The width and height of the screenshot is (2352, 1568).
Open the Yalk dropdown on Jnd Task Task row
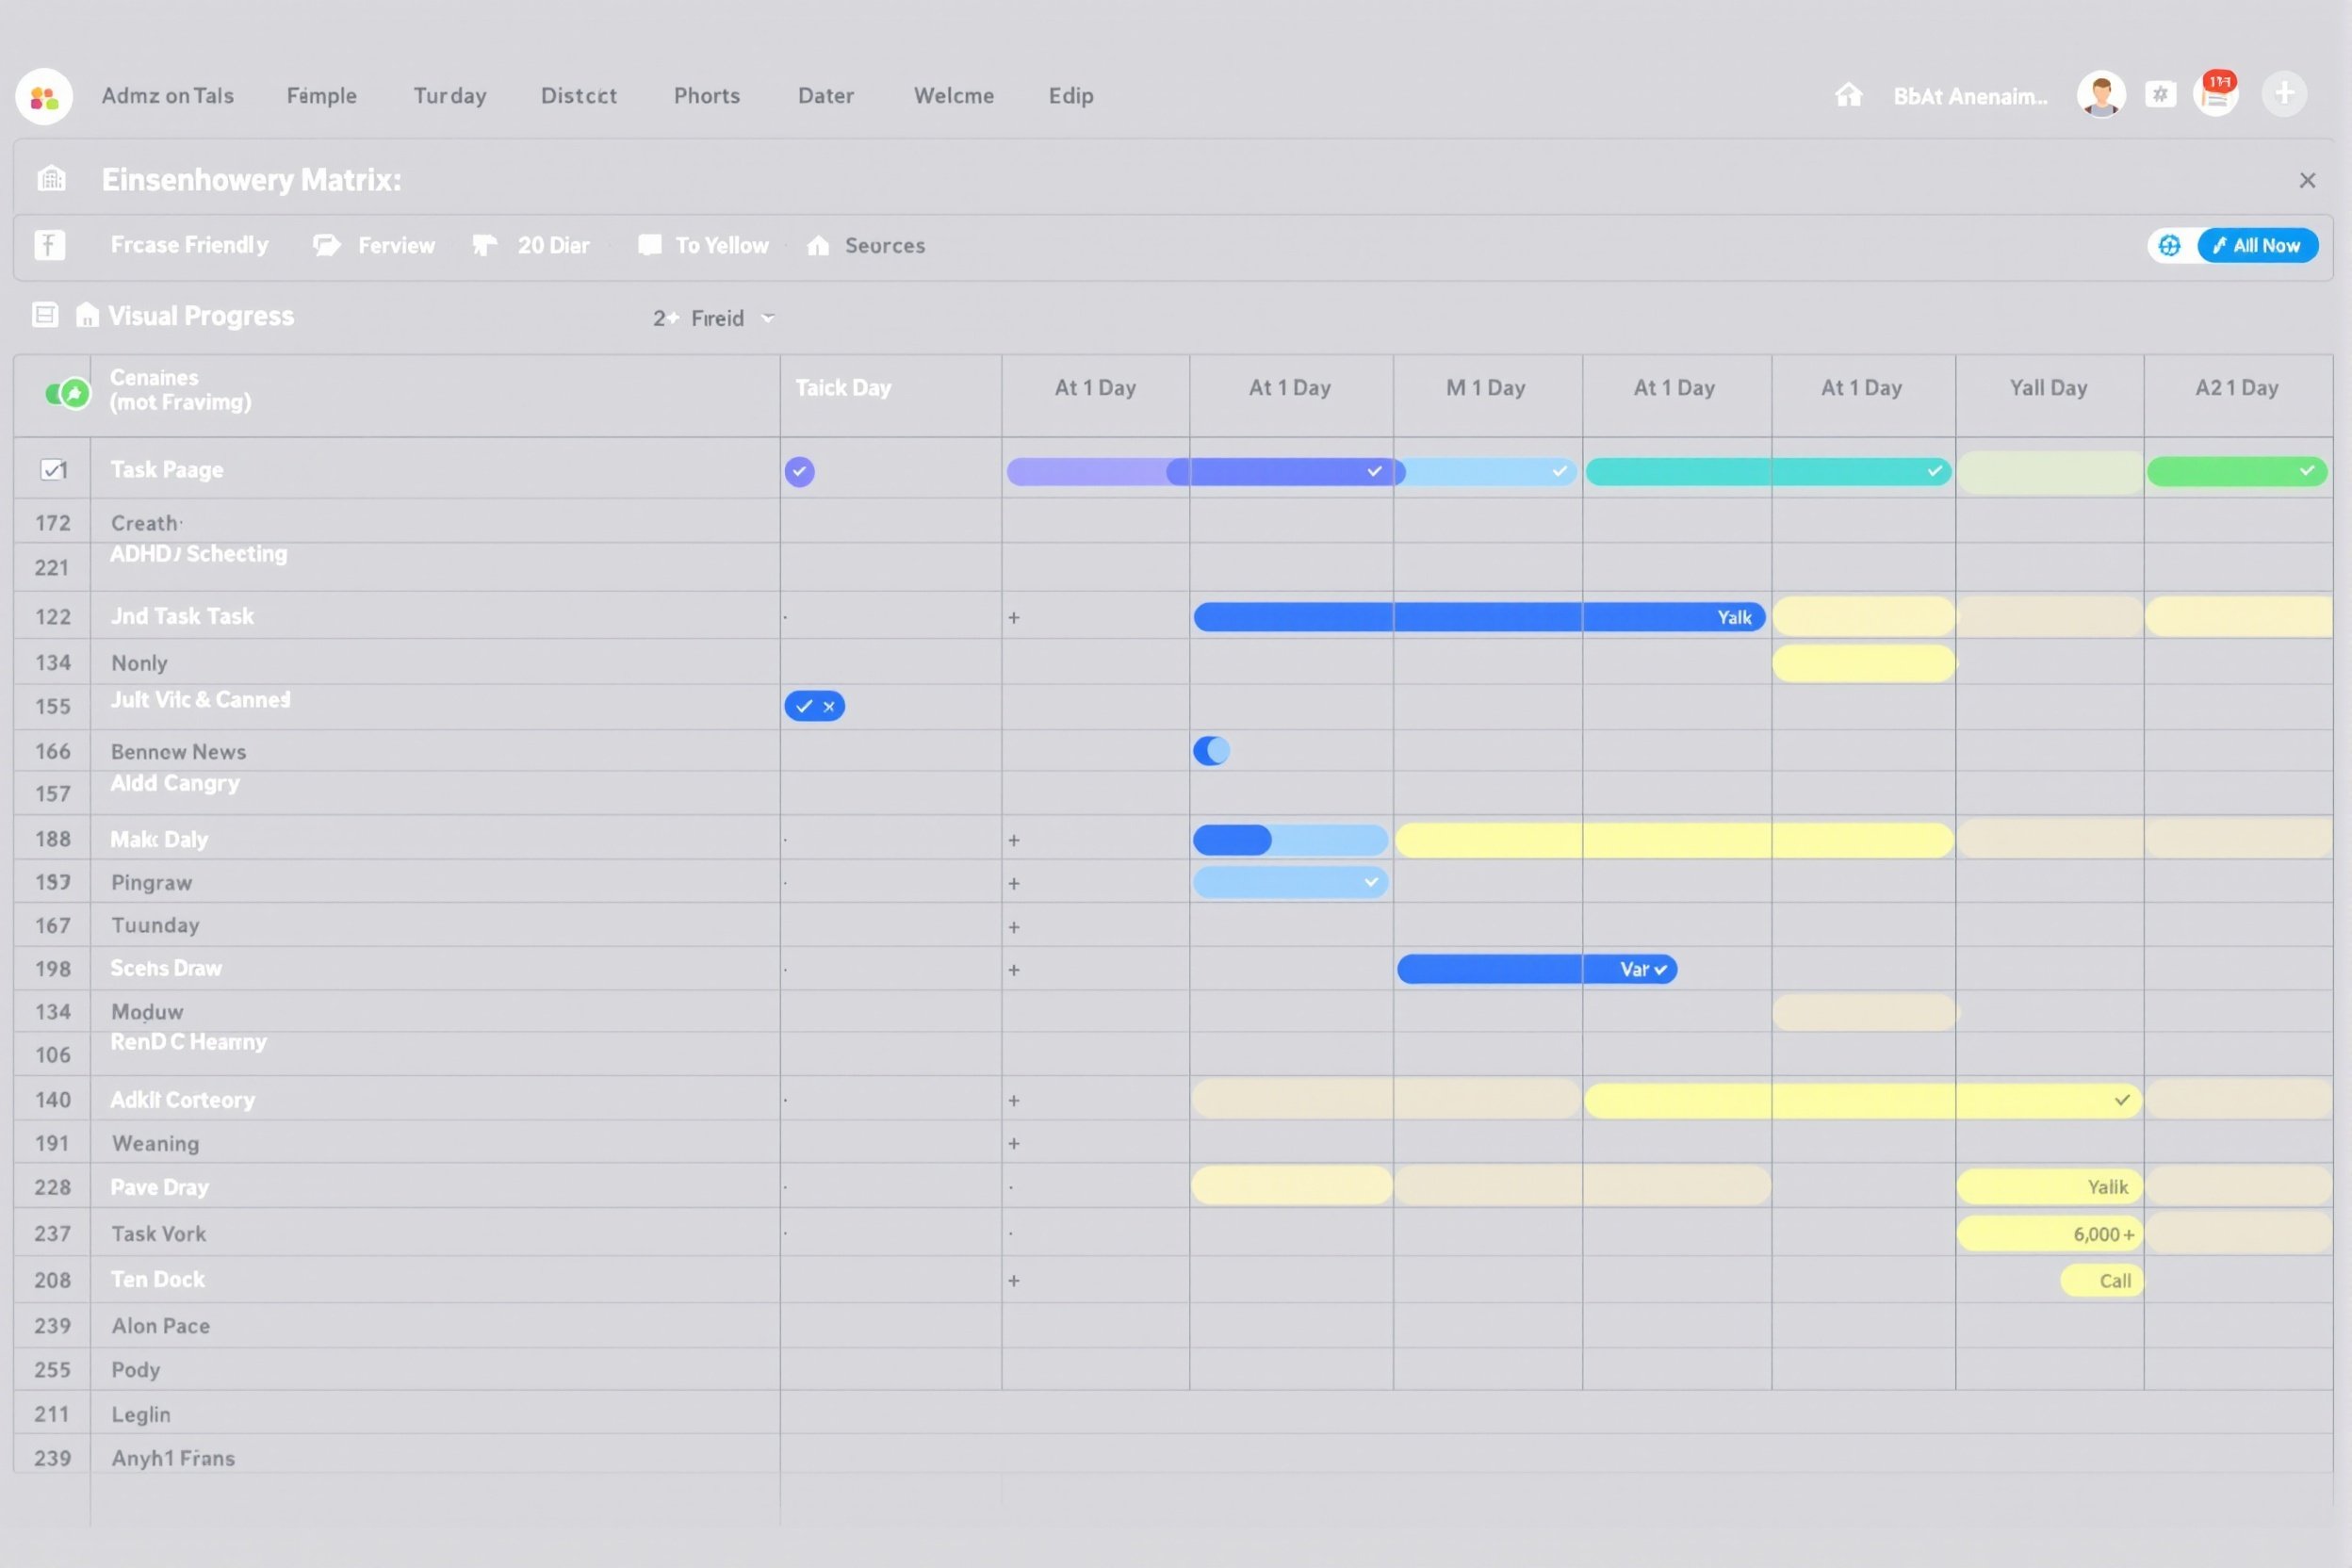tap(1735, 616)
